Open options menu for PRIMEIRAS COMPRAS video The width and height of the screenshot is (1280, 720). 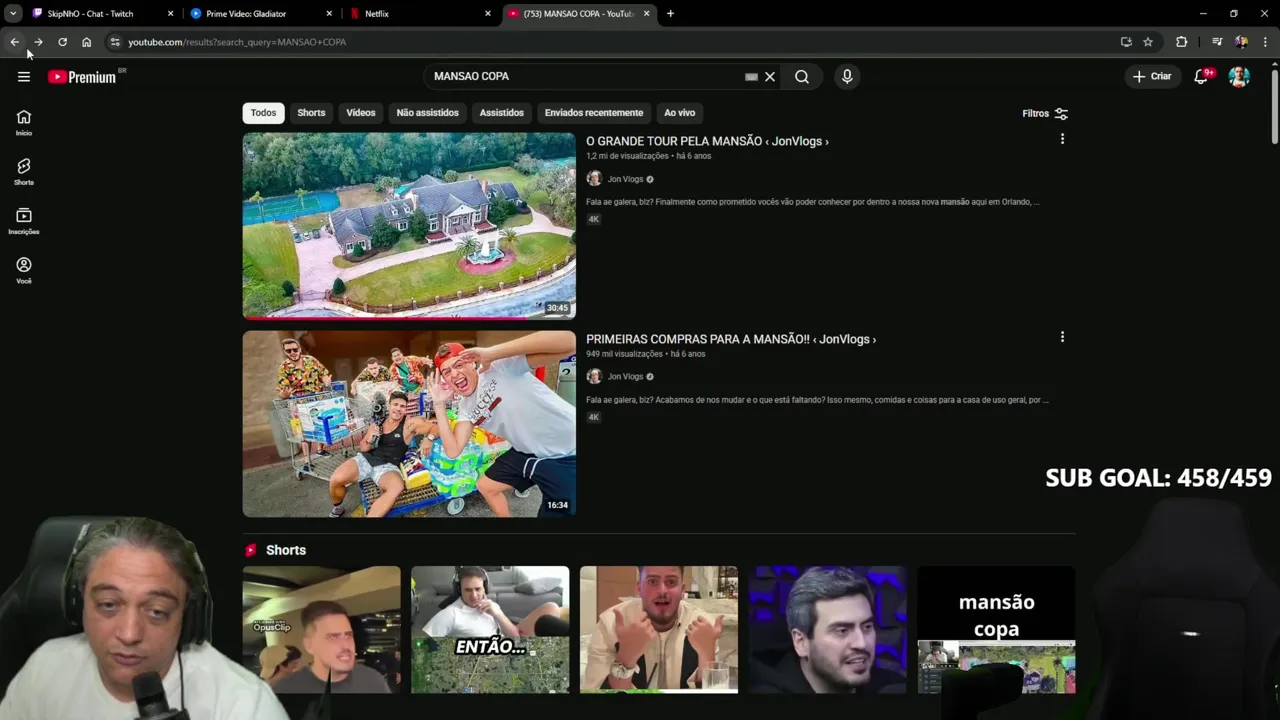coord(1062,337)
